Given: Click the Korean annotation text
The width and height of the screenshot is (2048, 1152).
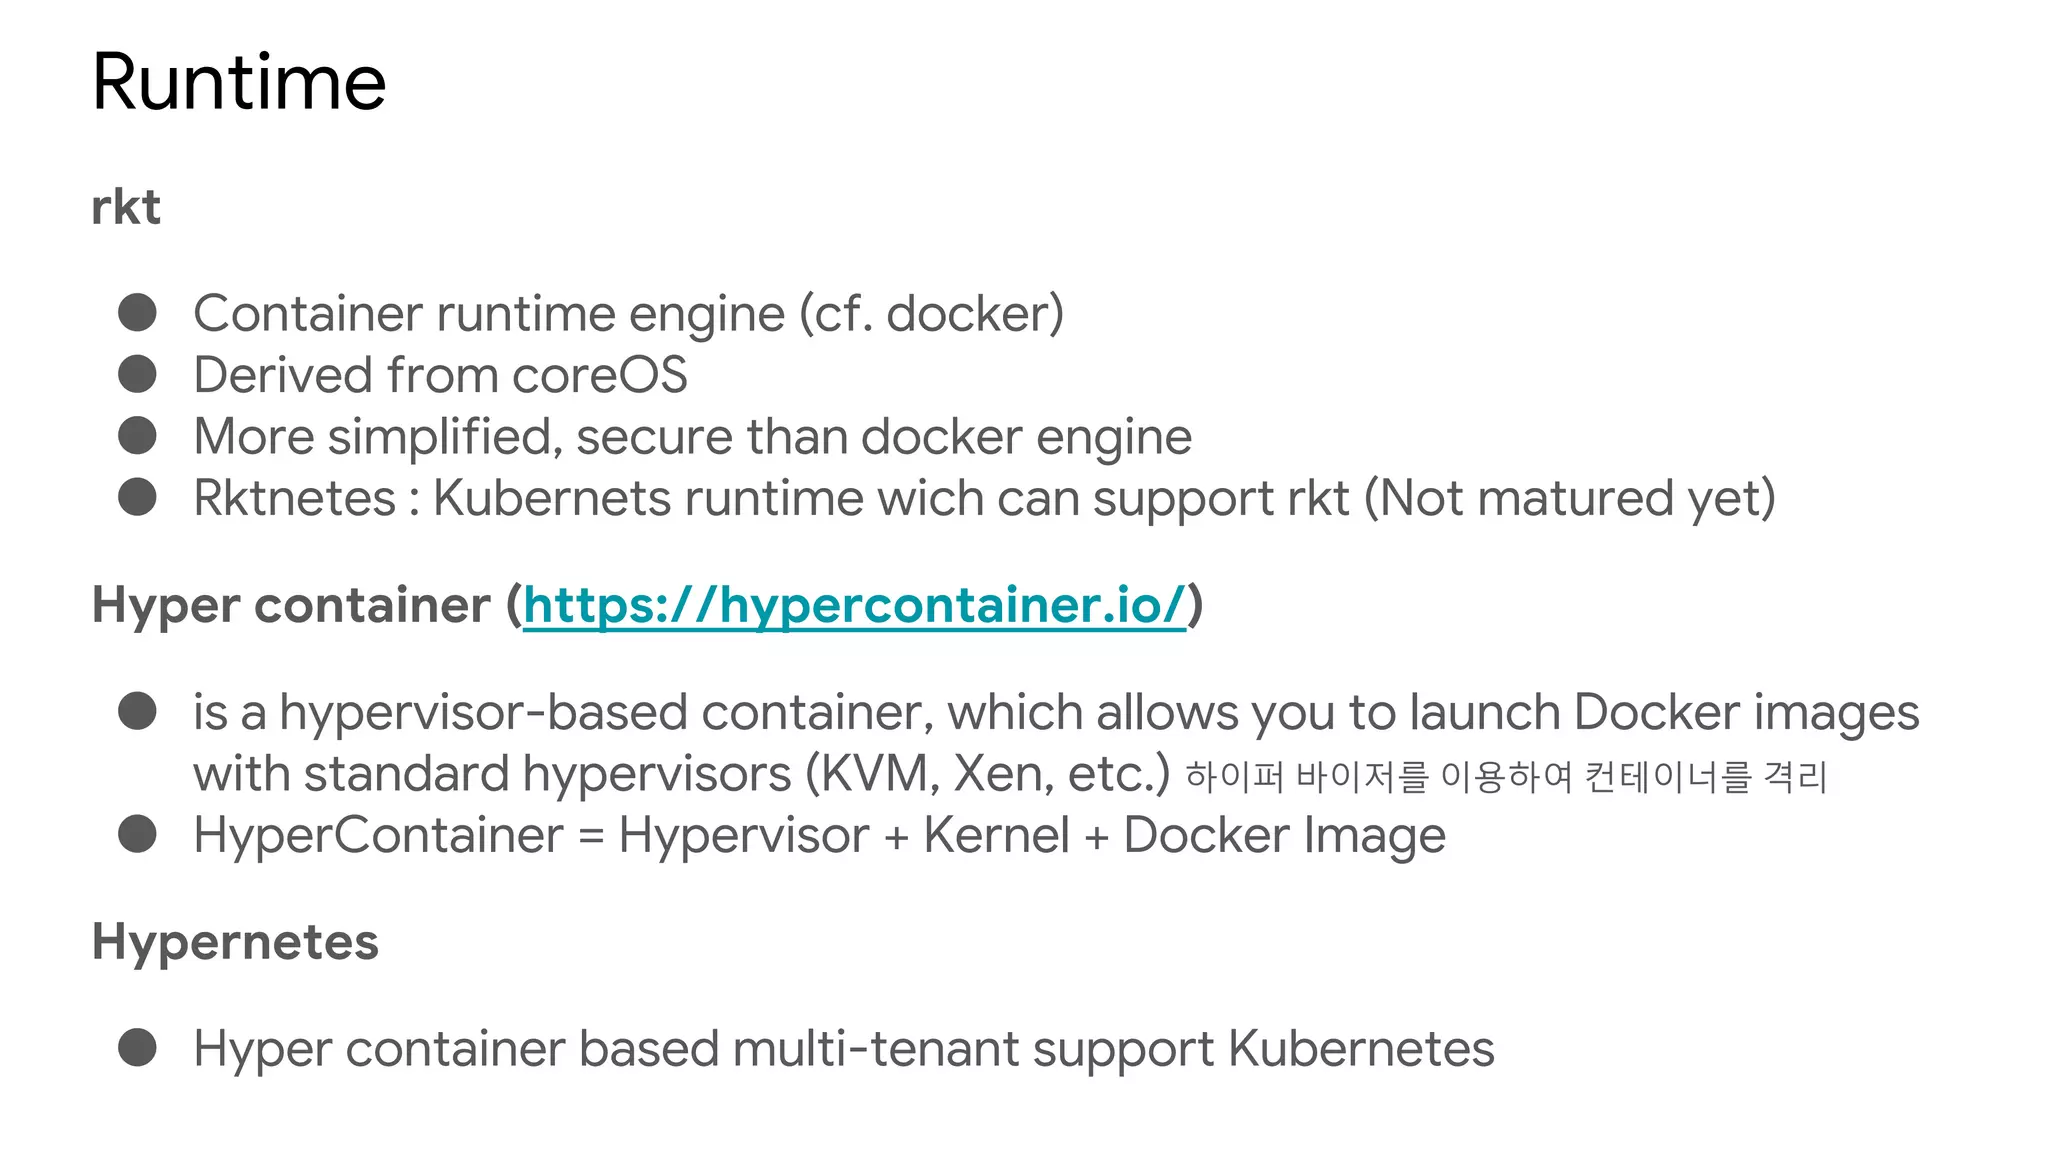Looking at the screenshot, I should 1506,776.
